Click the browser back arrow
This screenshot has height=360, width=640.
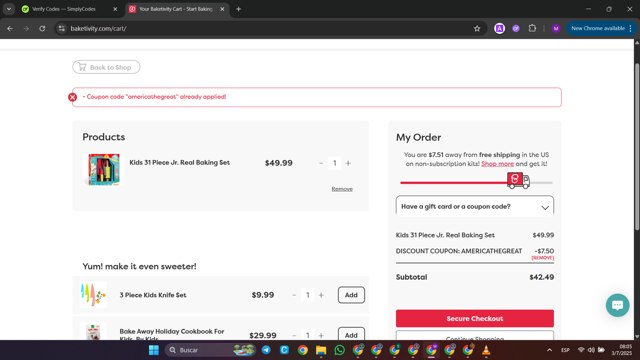pyautogui.click(x=10, y=29)
